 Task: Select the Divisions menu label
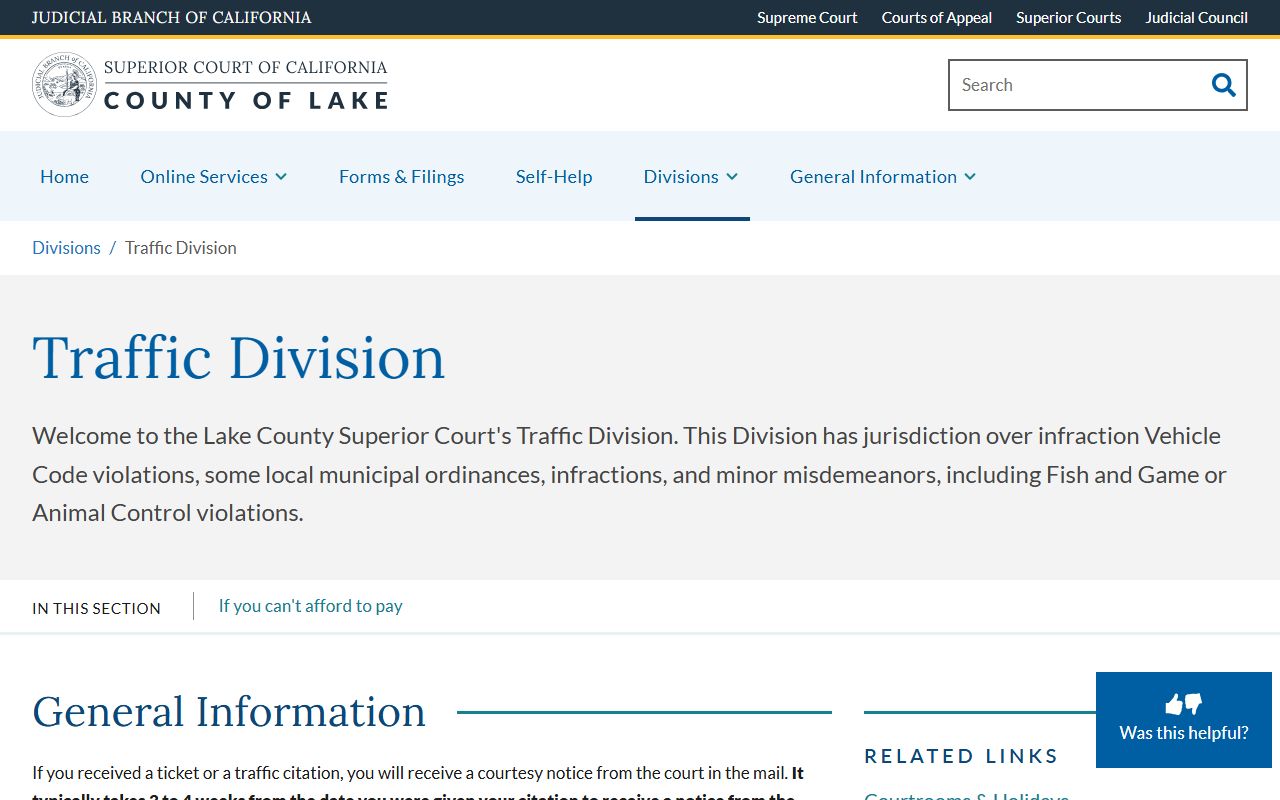[x=681, y=176]
